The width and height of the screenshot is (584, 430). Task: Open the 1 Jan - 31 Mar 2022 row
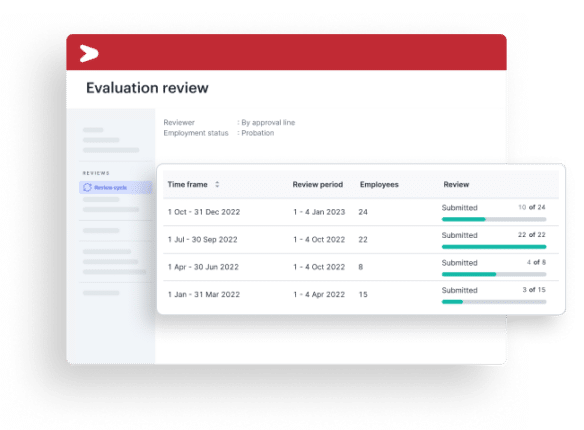(x=361, y=294)
